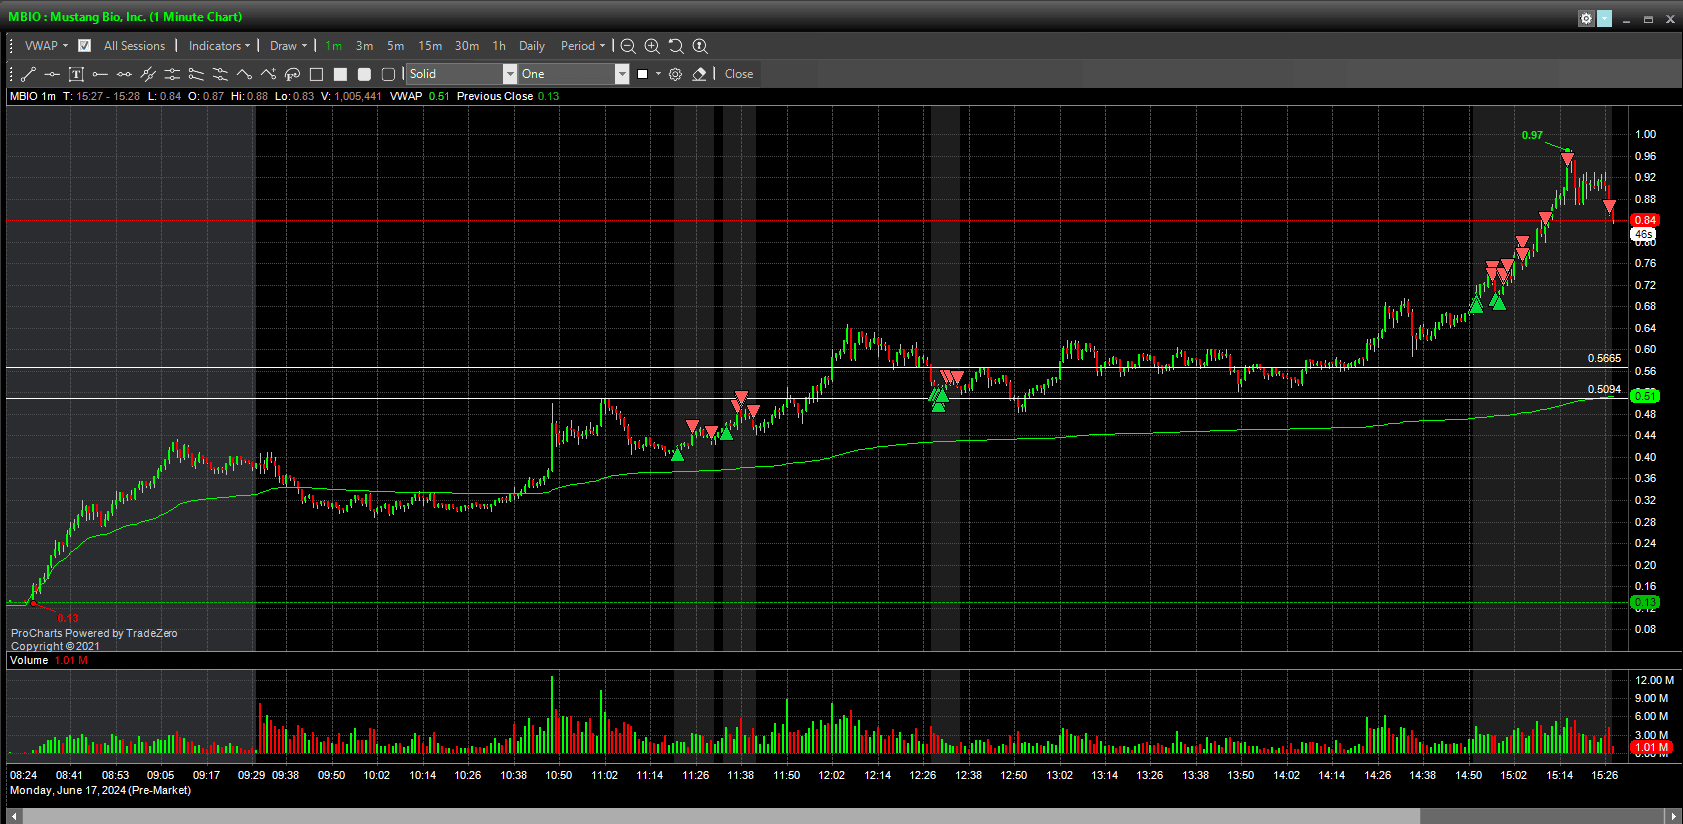Viewport: 1683px width, 824px height.
Task: Click the white drawing color swatch
Action: point(643,74)
